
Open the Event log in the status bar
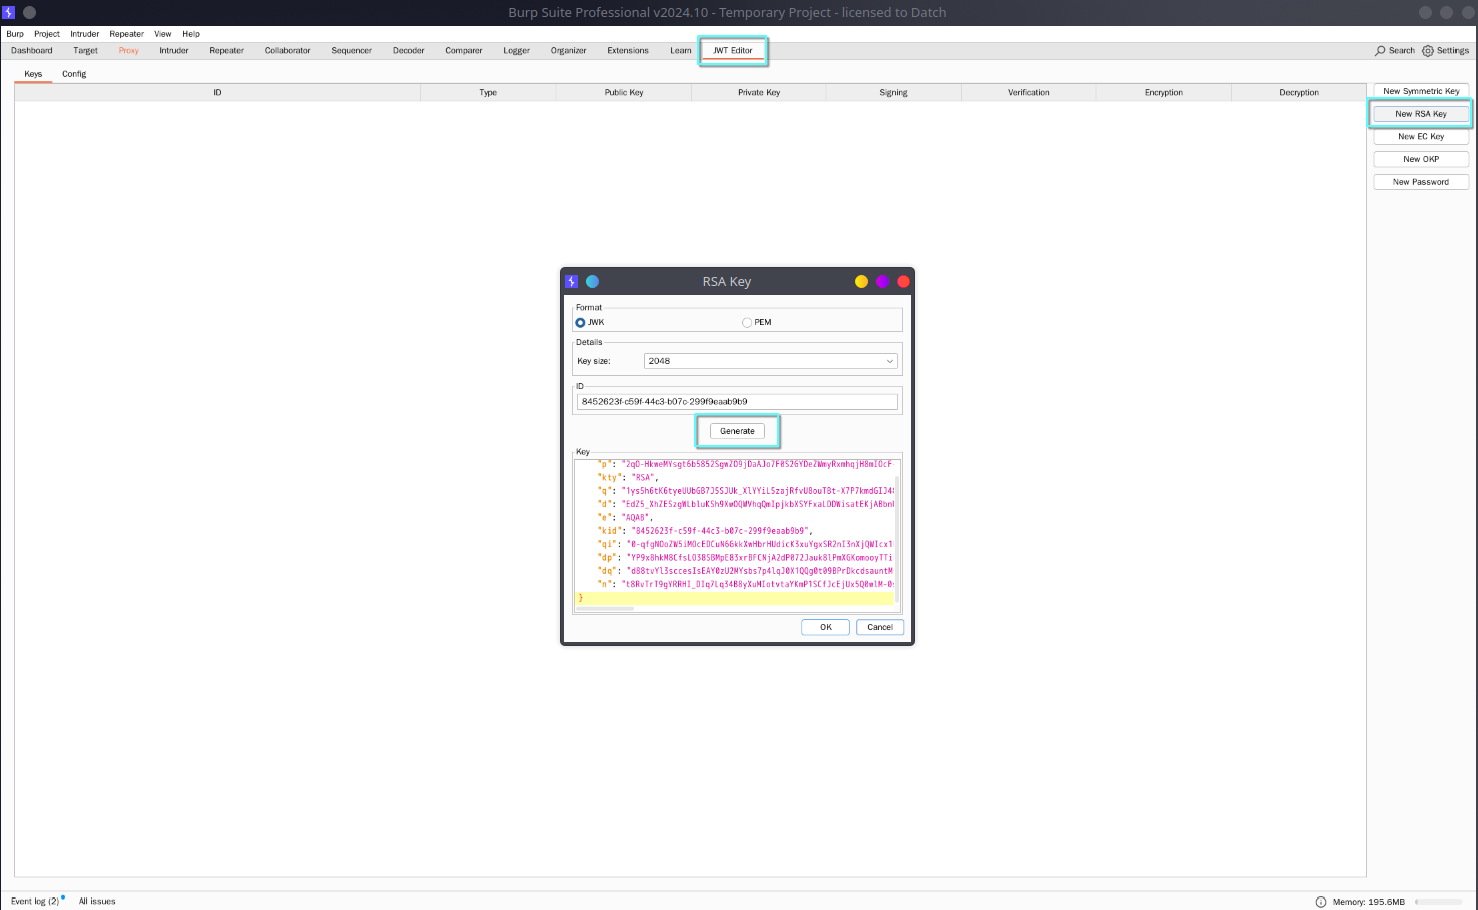click(35, 901)
